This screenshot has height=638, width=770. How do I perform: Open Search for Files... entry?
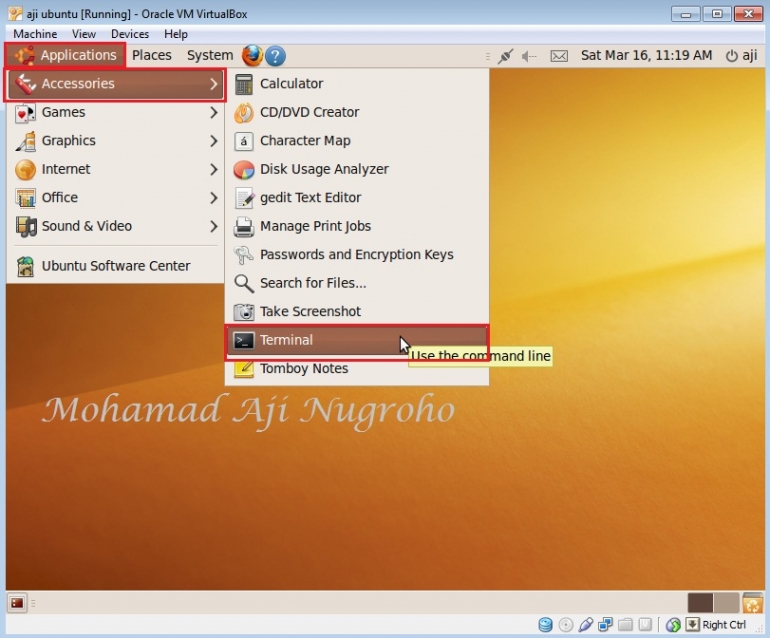pyautogui.click(x=357, y=283)
